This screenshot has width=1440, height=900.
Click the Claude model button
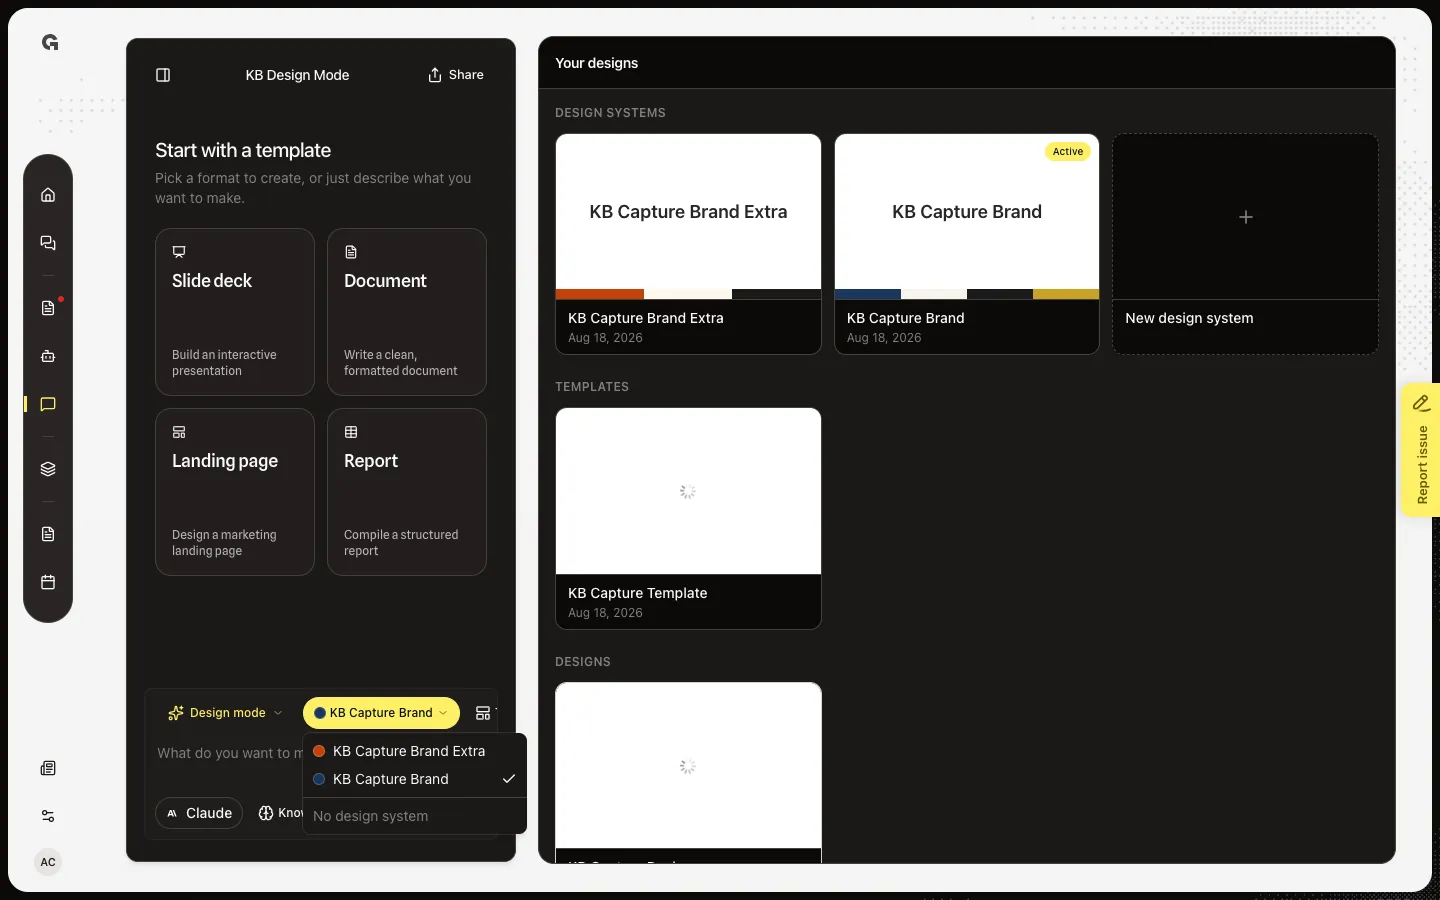click(200, 813)
